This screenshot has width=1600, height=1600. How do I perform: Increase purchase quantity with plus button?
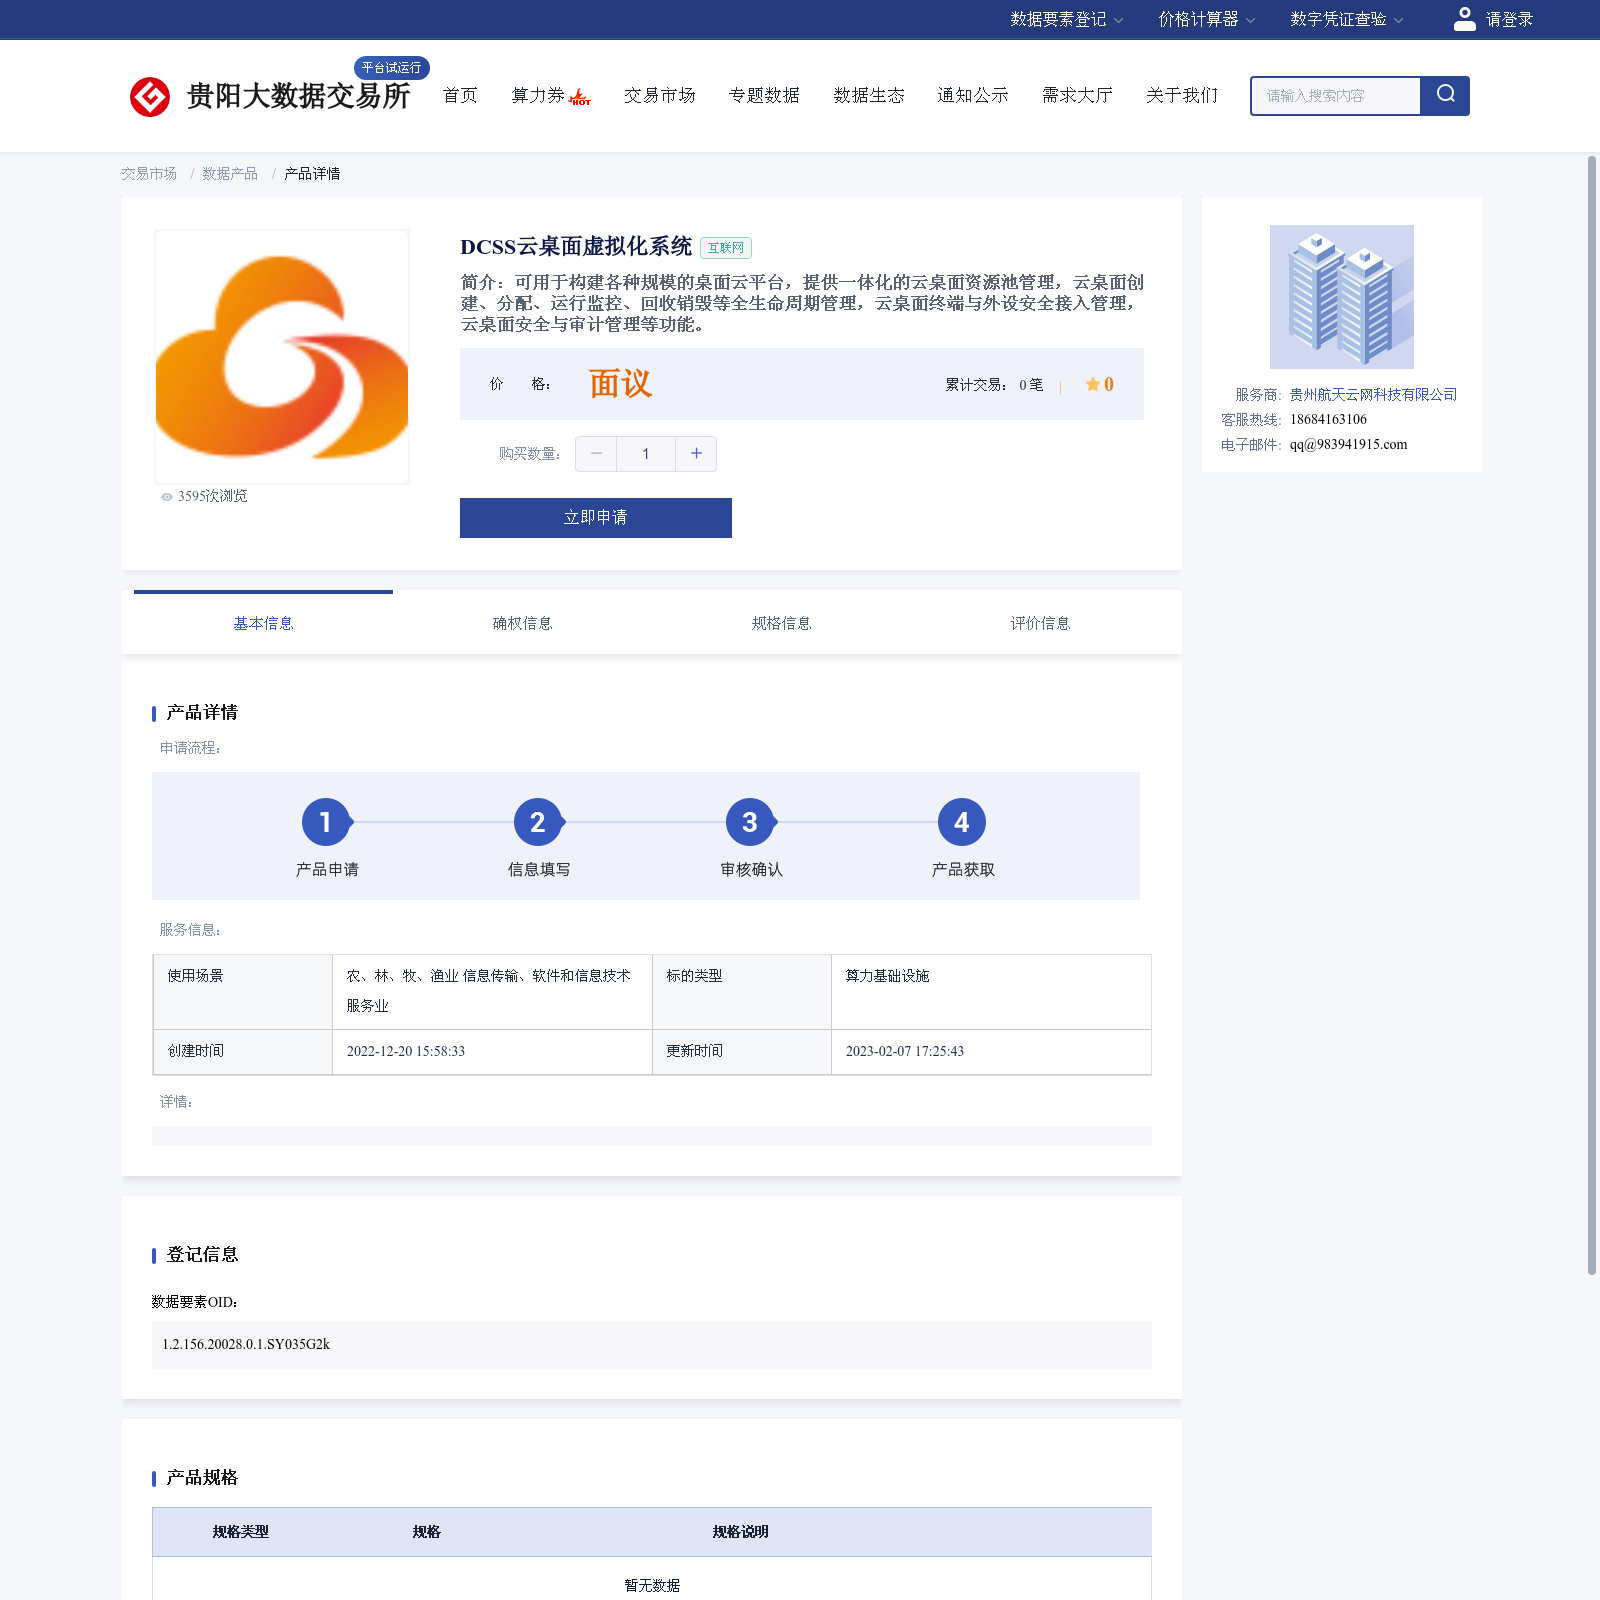[x=696, y=454]
